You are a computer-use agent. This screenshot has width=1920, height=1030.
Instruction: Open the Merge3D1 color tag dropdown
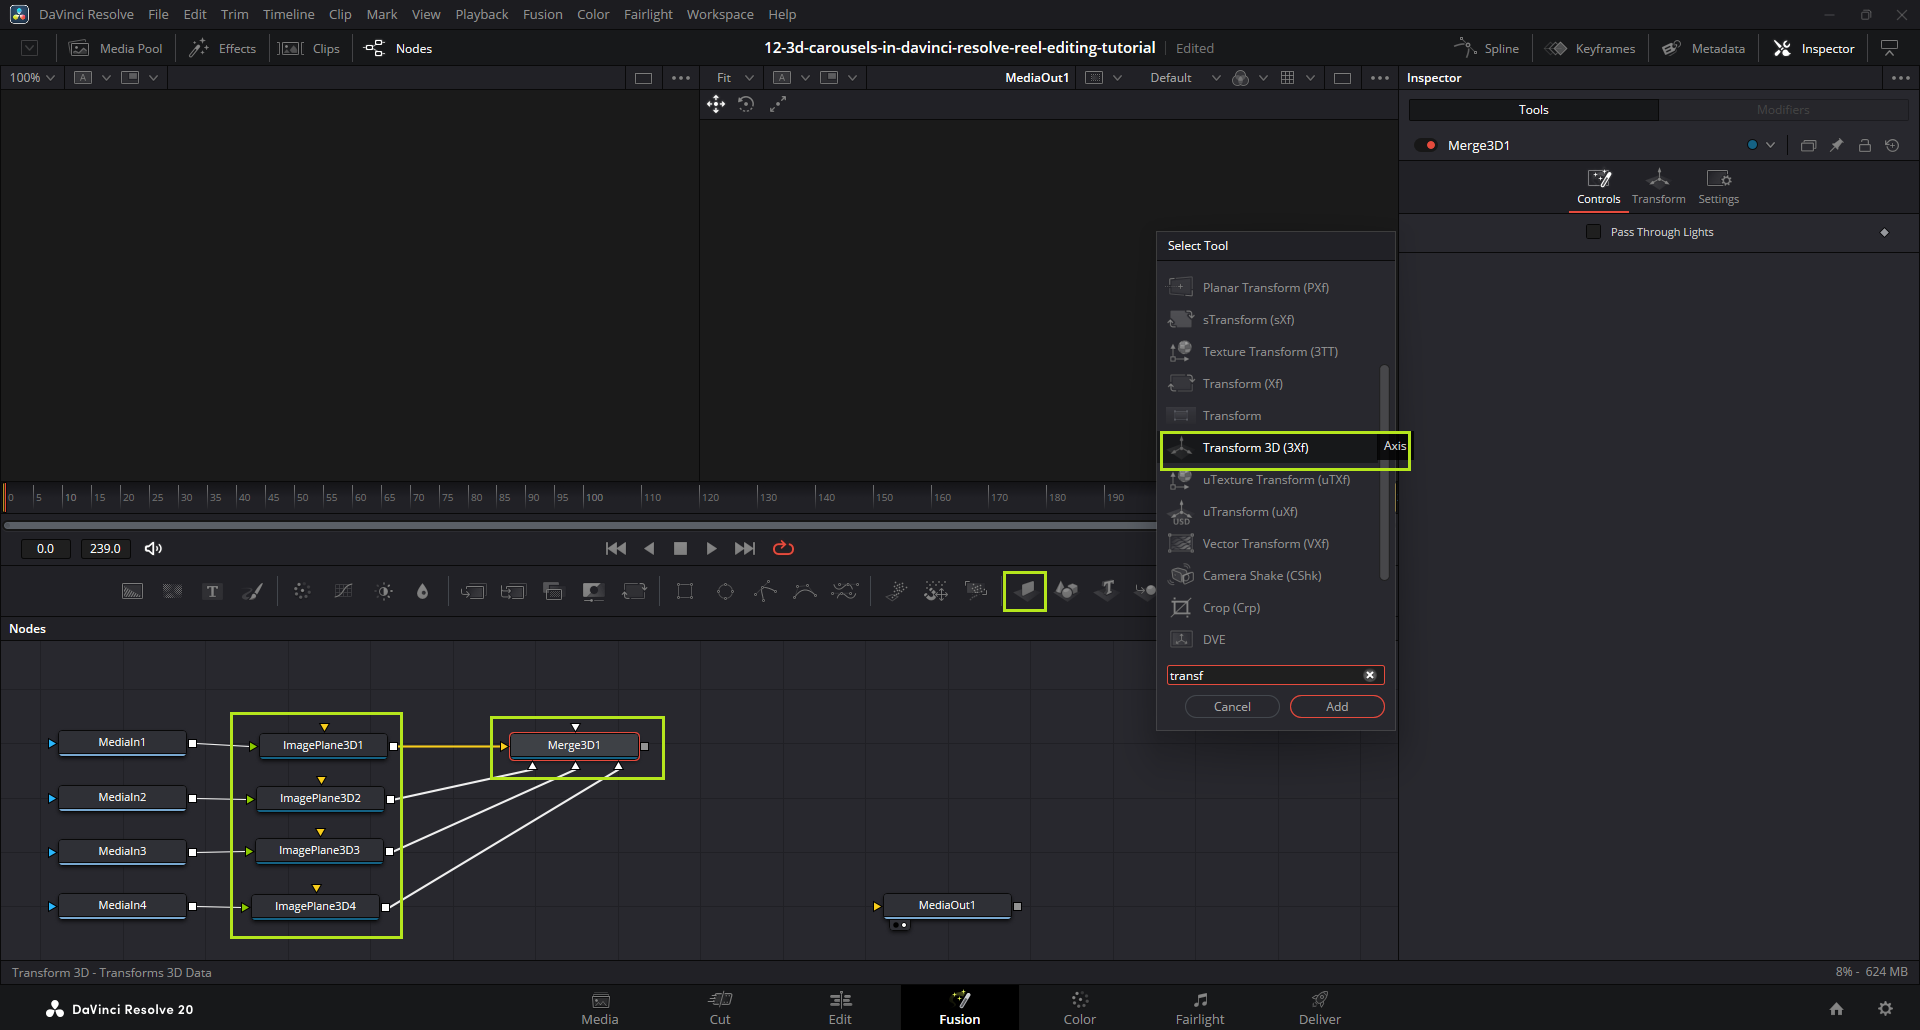(1761, 146)
